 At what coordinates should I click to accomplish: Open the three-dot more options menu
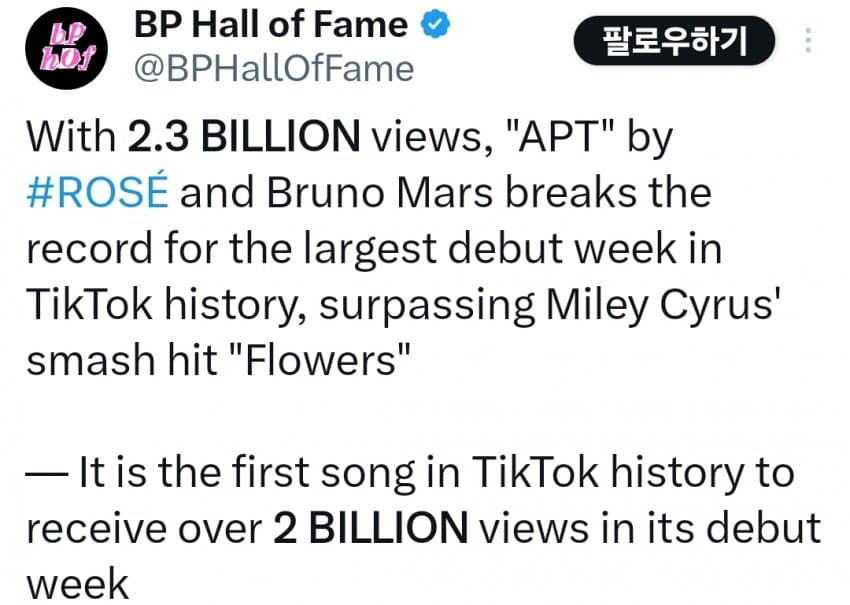pos(808,41)
